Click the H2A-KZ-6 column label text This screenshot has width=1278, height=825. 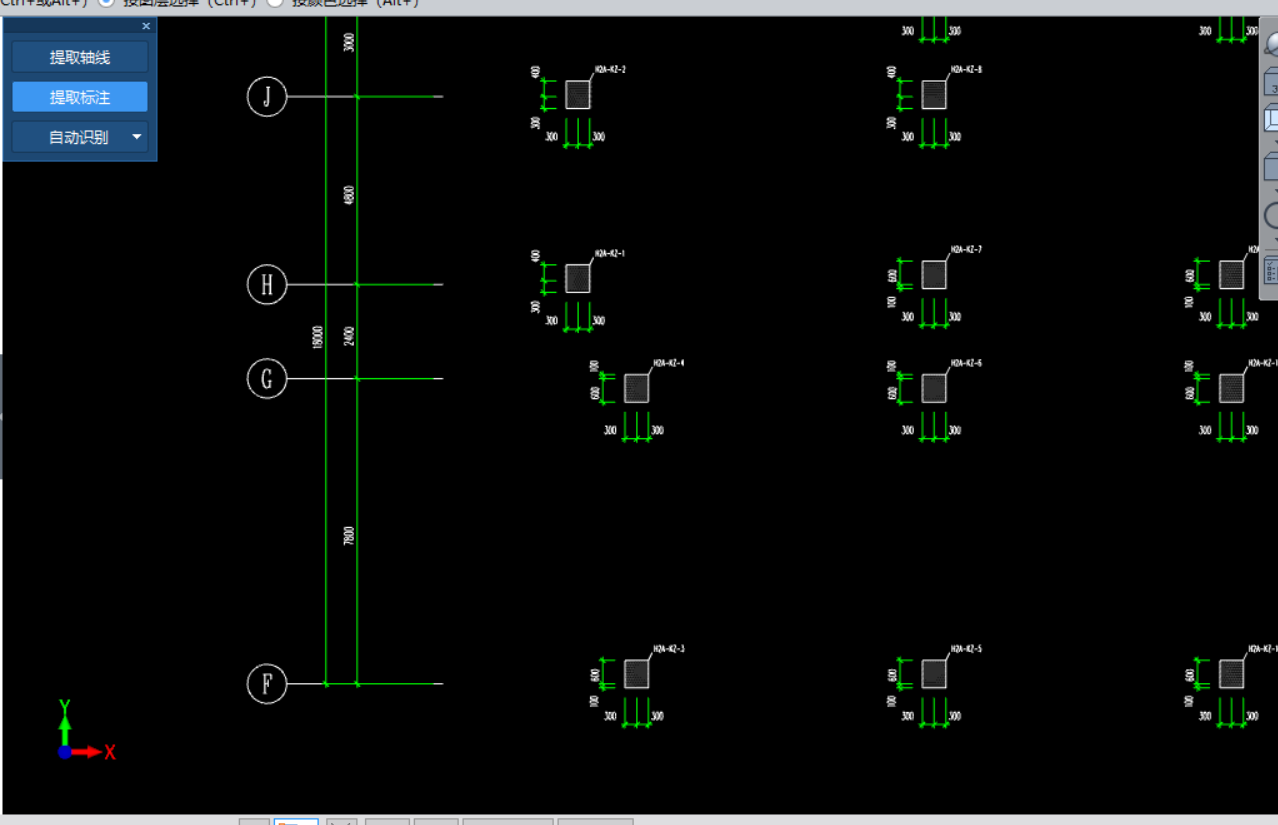(966, 363)
